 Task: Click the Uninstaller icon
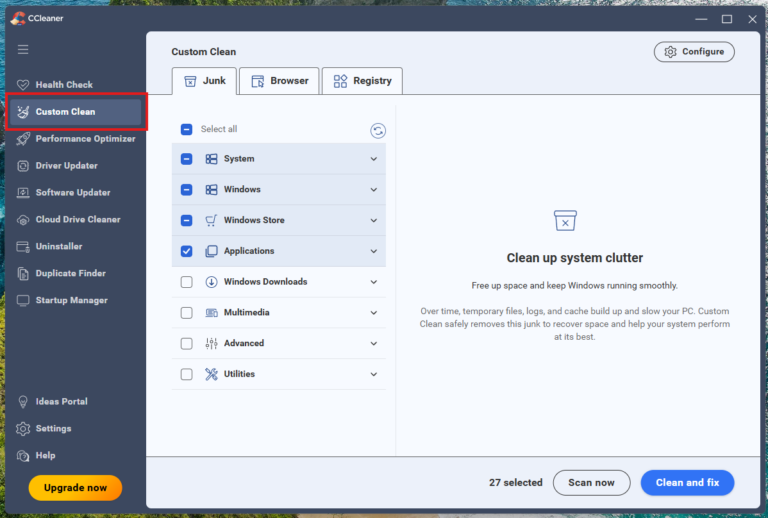(23, 246)
